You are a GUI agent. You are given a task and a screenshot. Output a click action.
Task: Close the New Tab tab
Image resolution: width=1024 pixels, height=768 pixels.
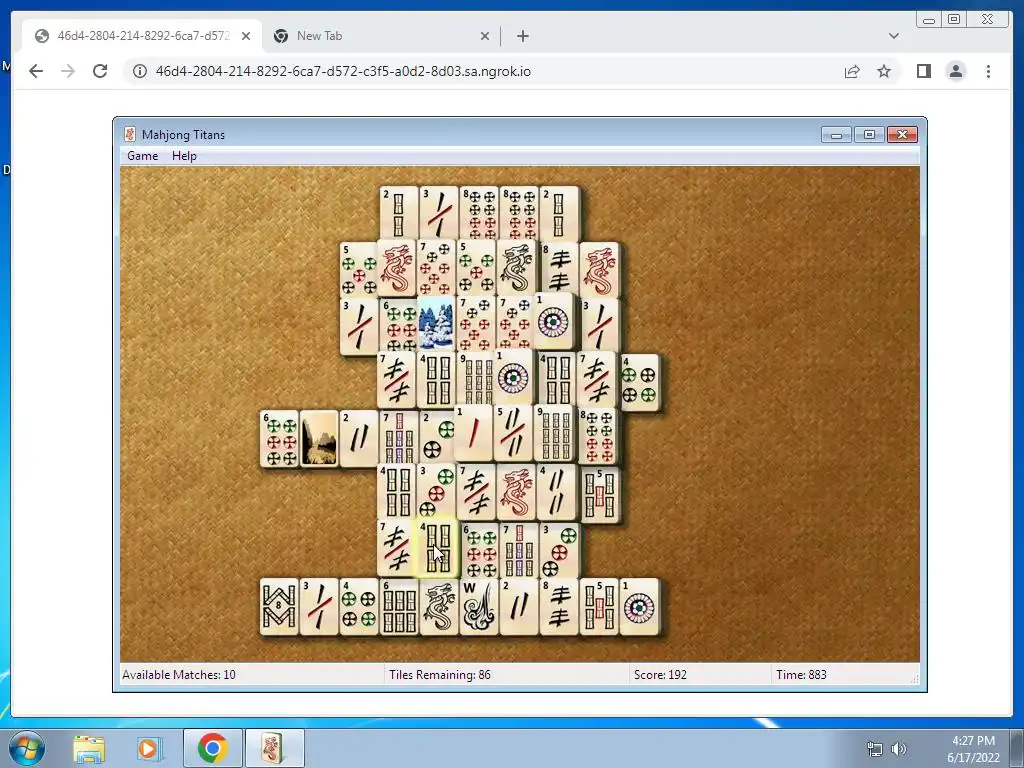point(485,36)
